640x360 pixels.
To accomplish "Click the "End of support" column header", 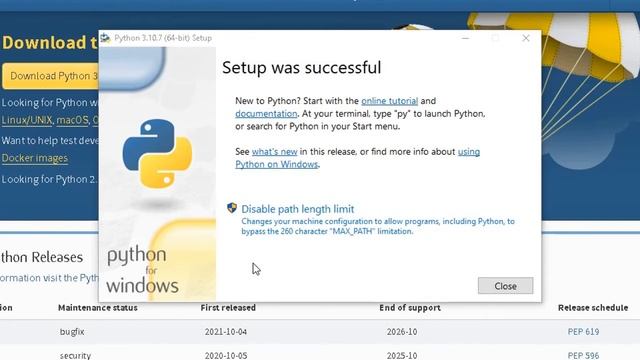I will [410, 308].
